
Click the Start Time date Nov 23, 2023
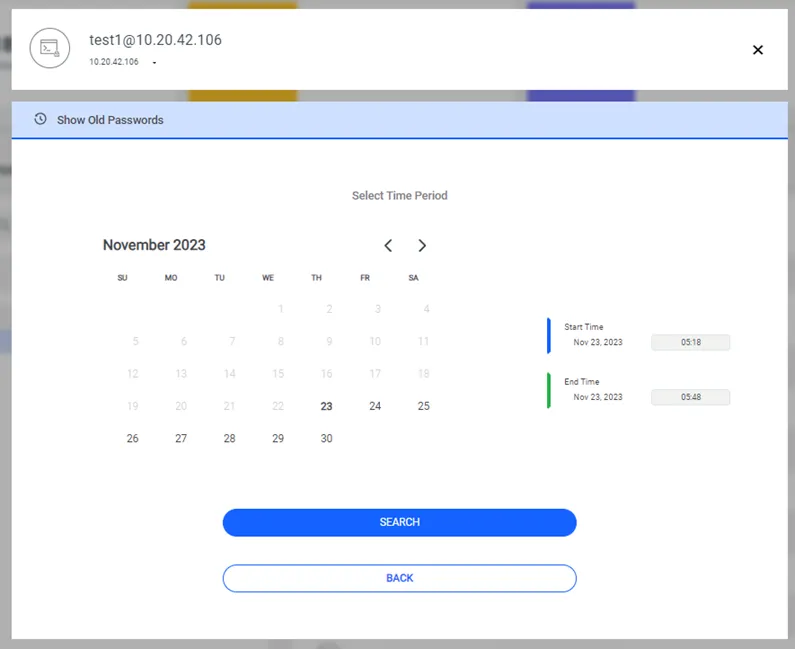coord(598,342)
